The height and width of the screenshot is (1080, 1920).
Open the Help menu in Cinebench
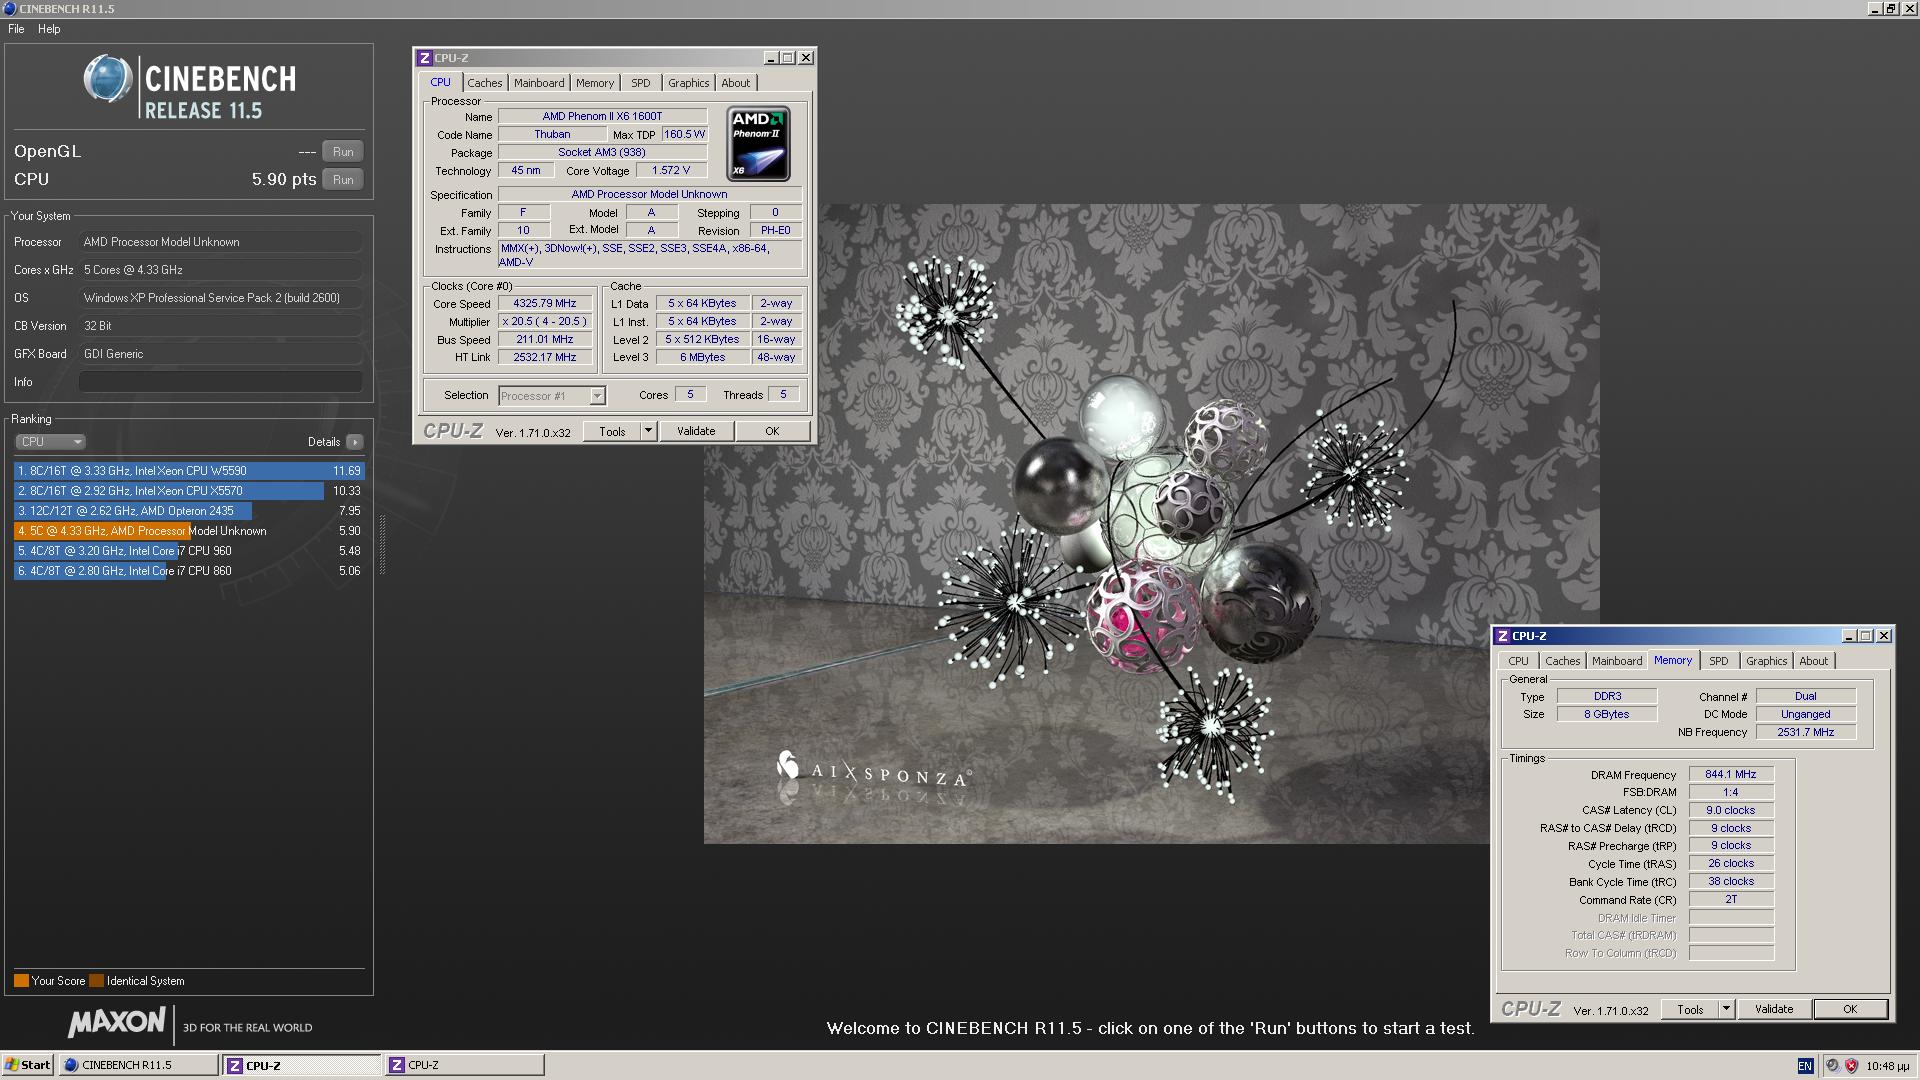coord(49,29)
